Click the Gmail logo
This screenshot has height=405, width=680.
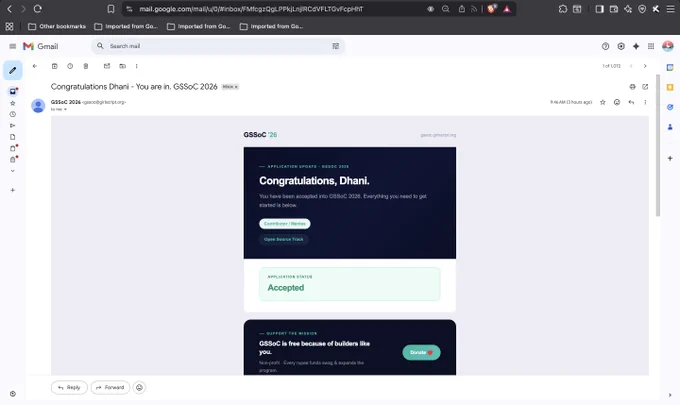point(40,46)
